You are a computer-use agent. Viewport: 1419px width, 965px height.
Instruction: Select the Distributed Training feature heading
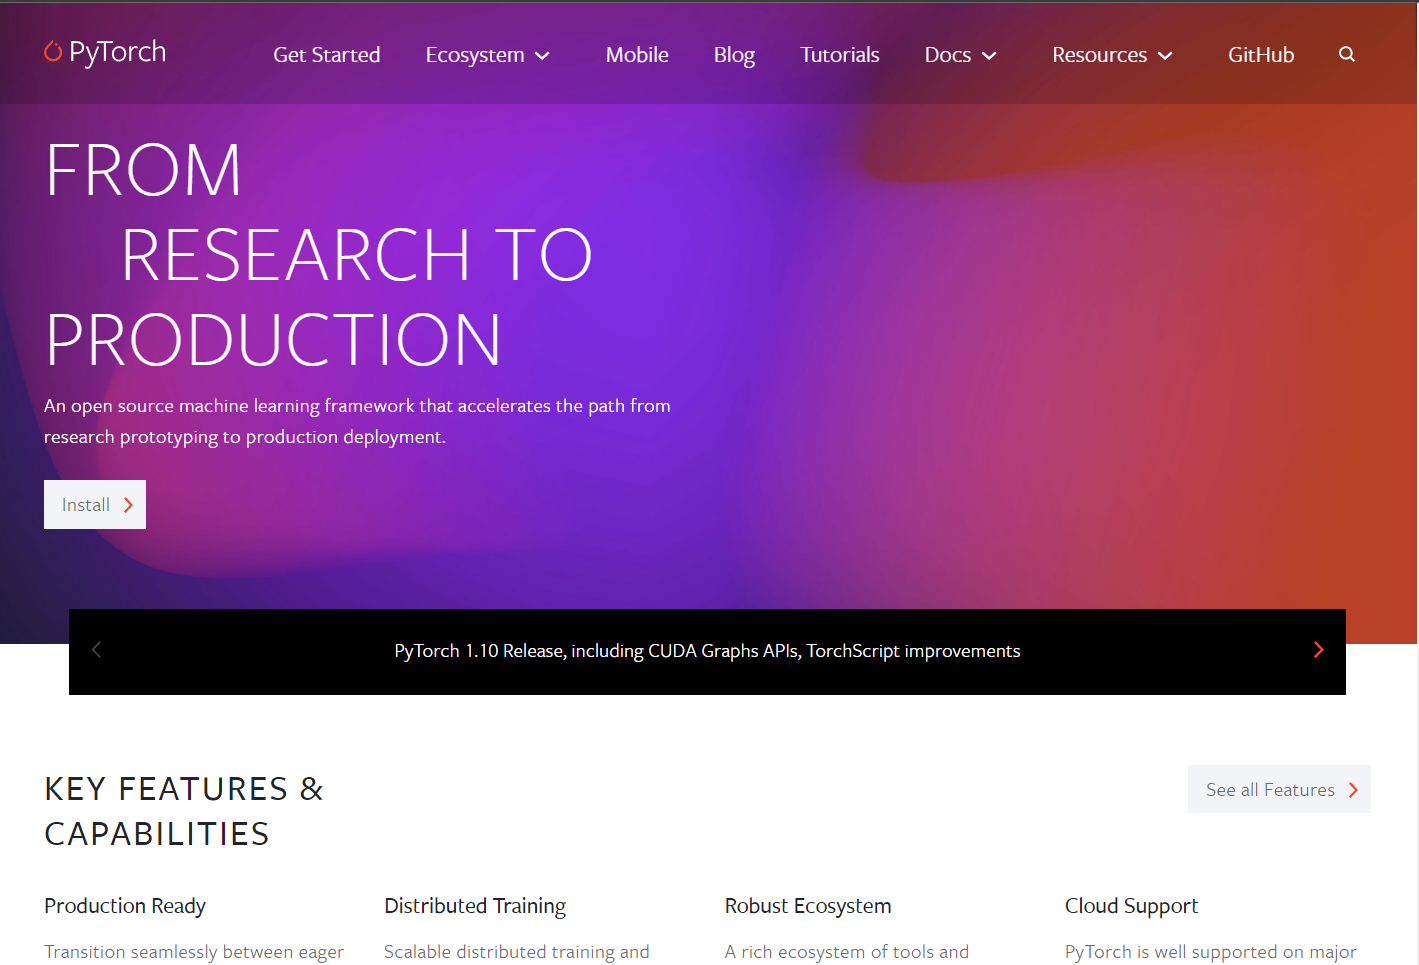[475, 906]
